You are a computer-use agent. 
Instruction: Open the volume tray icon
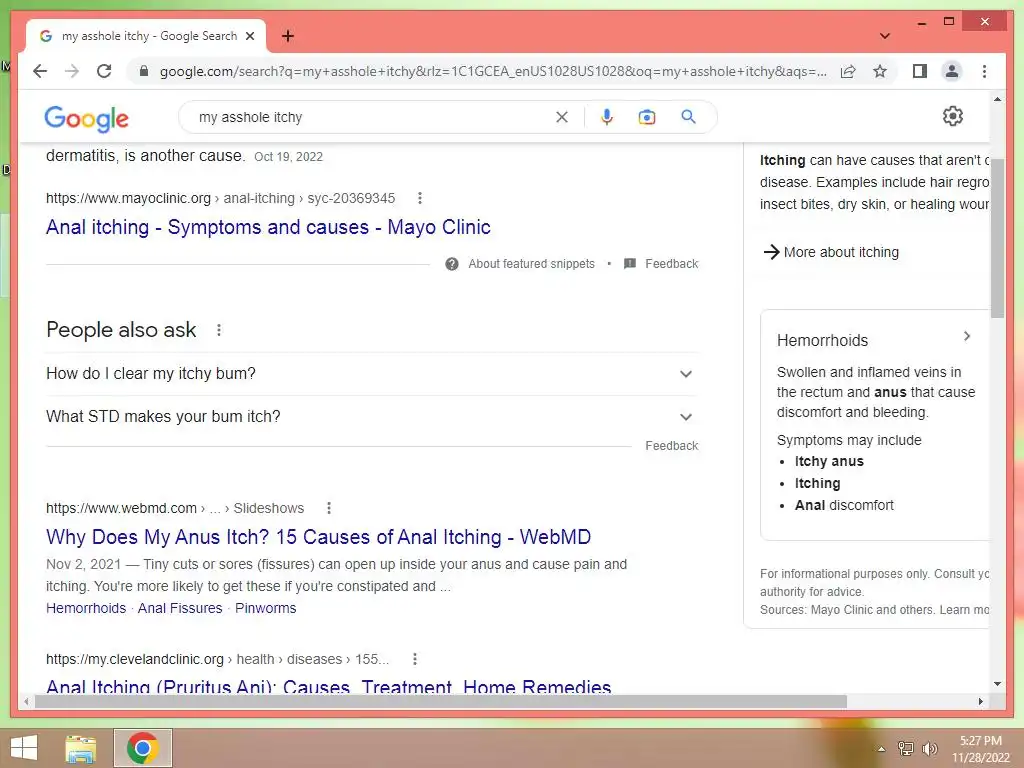click(x=929, y=749)
